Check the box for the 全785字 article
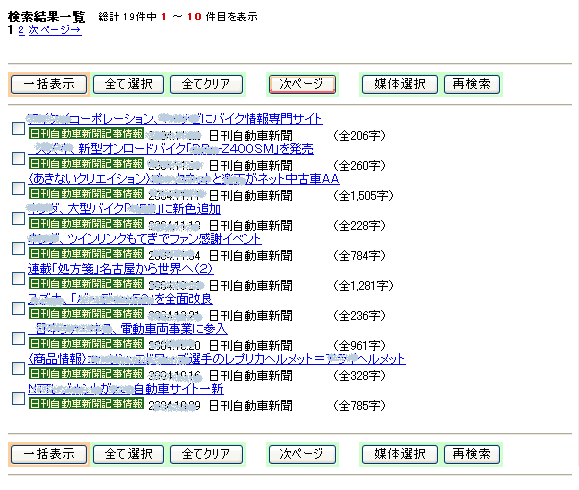The image size is (579, 490). coord(18,398)
